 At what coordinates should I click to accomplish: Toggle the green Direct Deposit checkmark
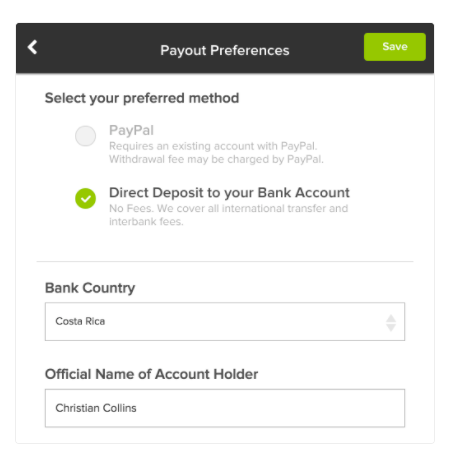tap(85, 198)
